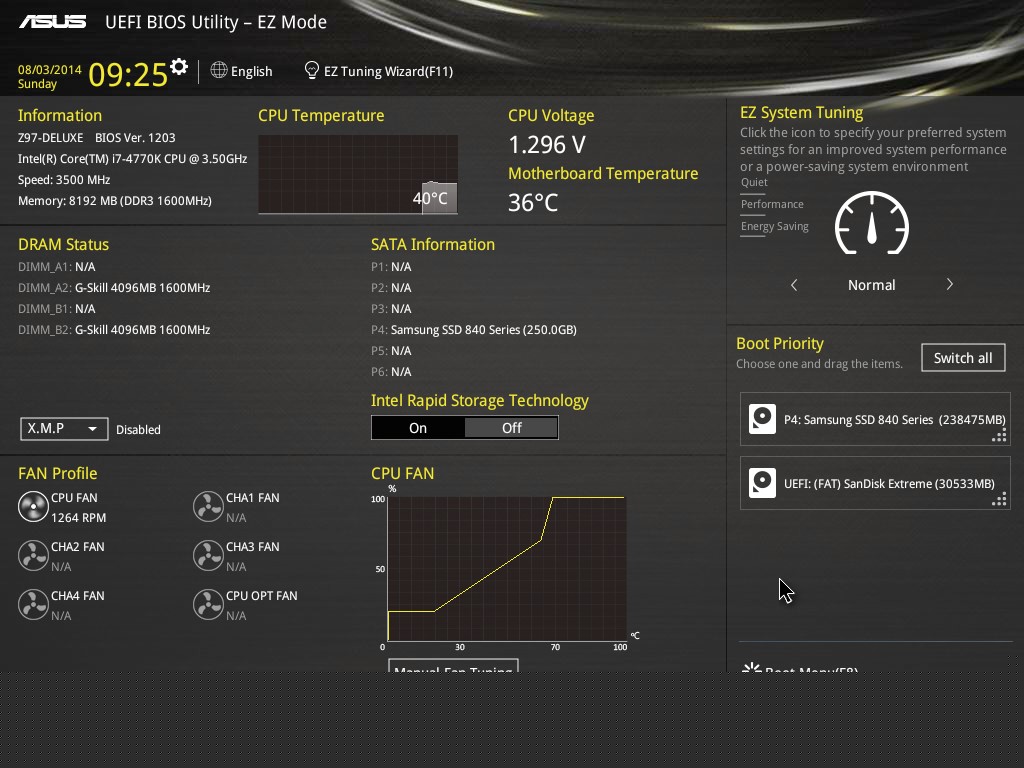Click the Quiet tuning label
This screenshot has height=768, width=1024.
pos(754,182)
